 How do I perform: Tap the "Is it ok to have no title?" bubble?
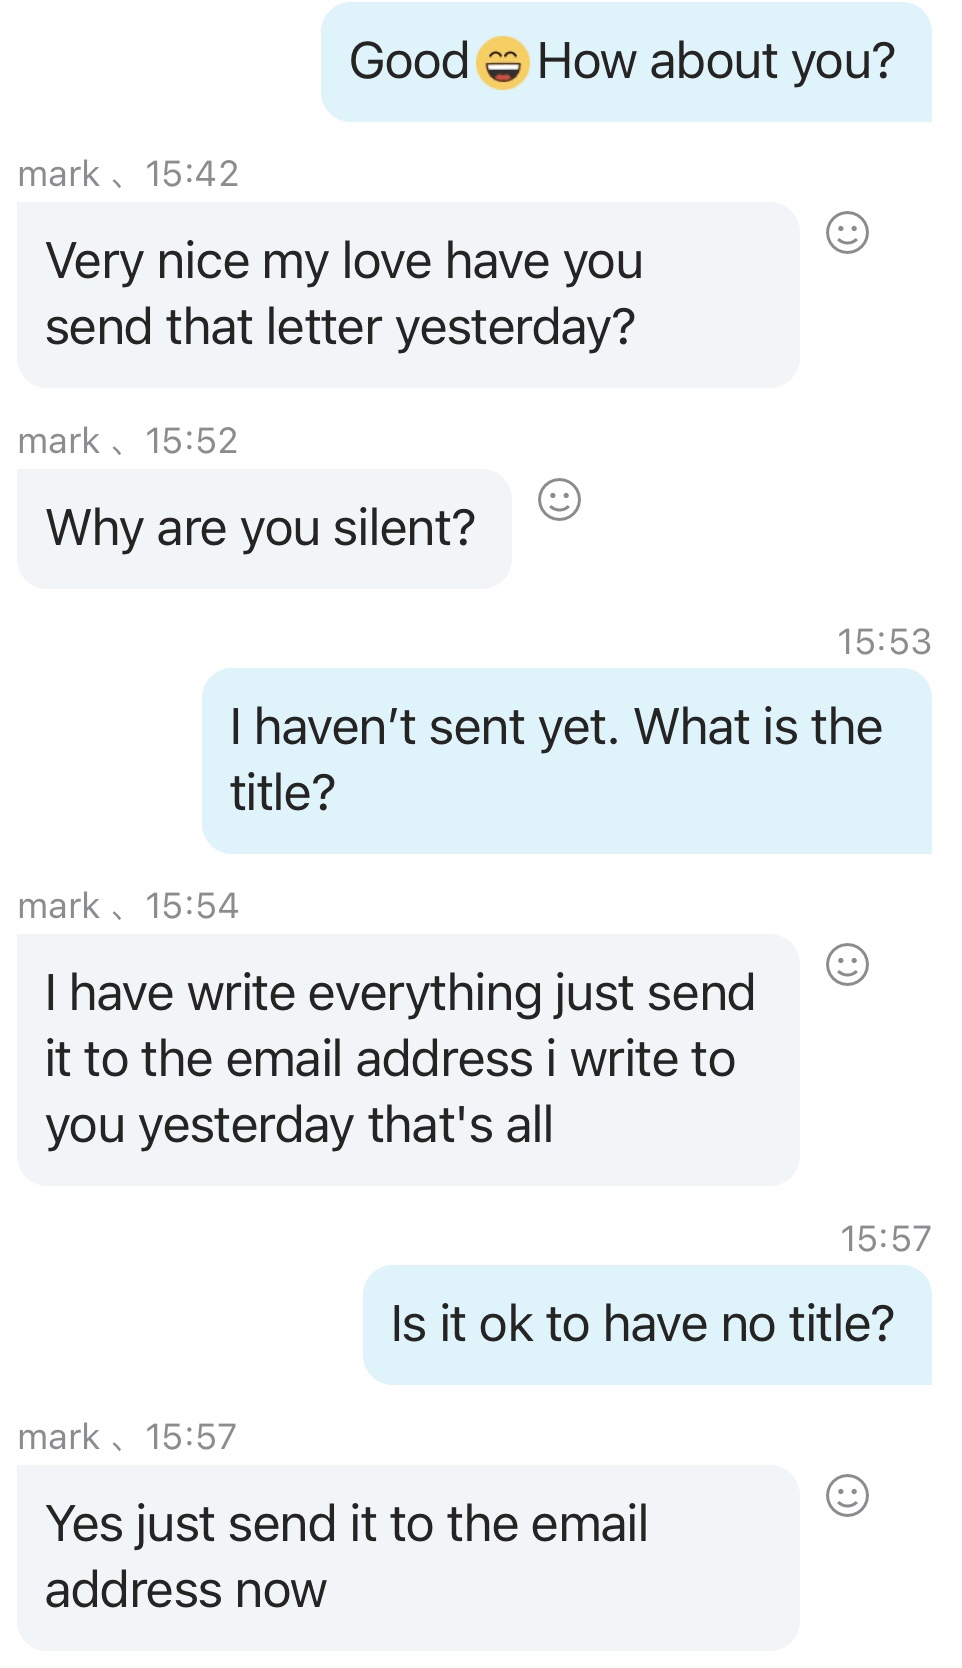[646, 1324]
